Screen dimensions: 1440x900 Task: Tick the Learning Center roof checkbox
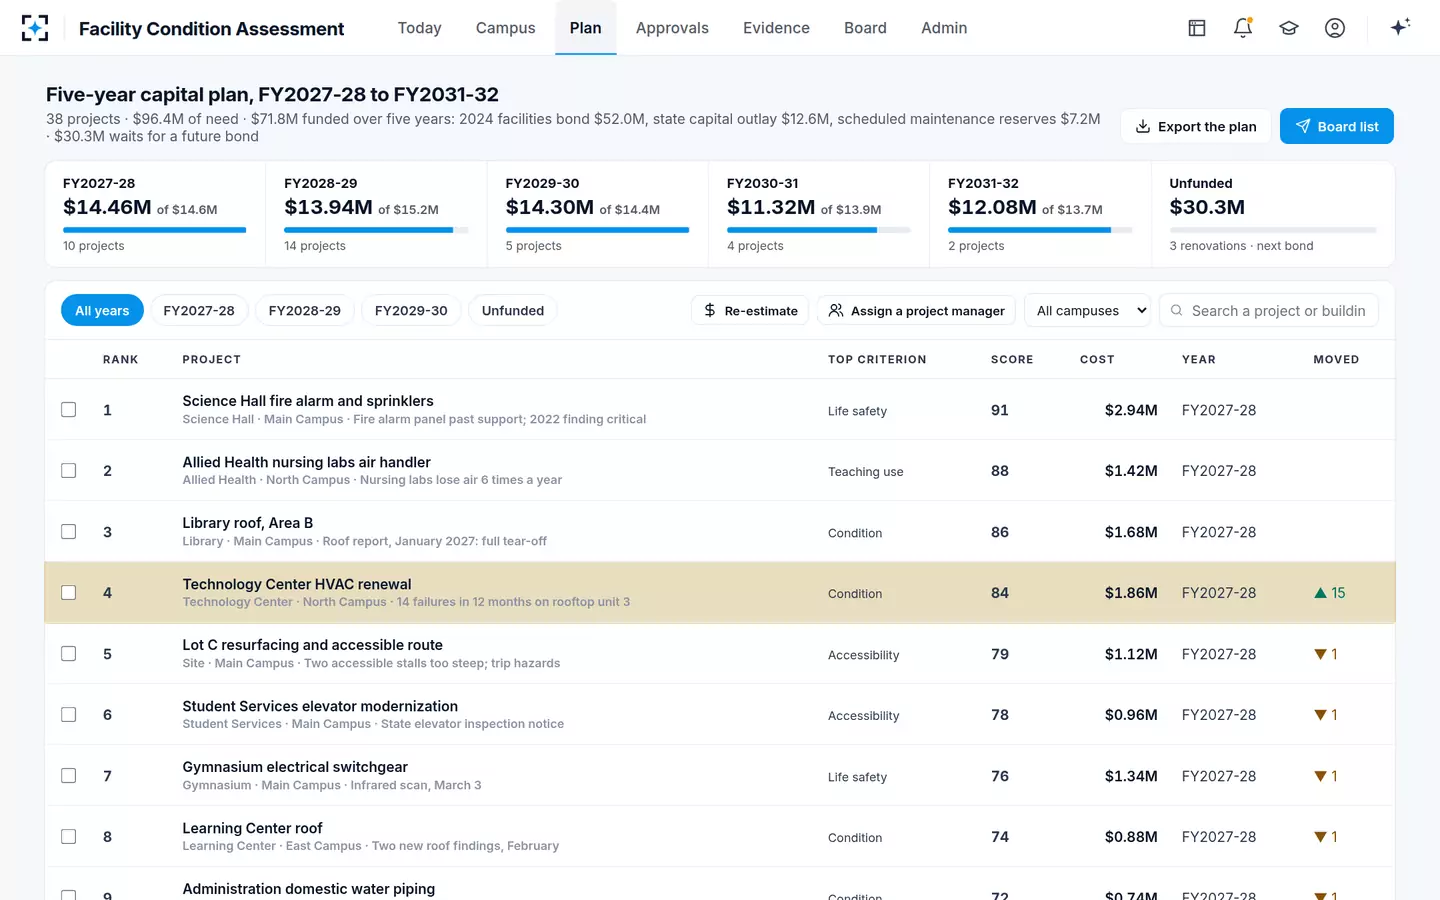[69, 836]
